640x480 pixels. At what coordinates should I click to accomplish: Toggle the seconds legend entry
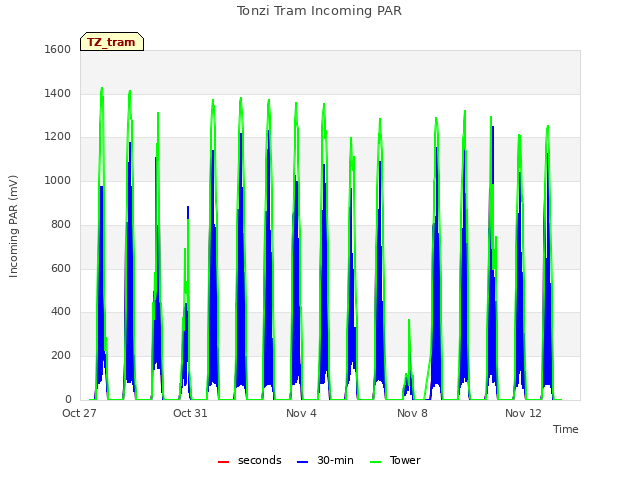click(249, 461)
